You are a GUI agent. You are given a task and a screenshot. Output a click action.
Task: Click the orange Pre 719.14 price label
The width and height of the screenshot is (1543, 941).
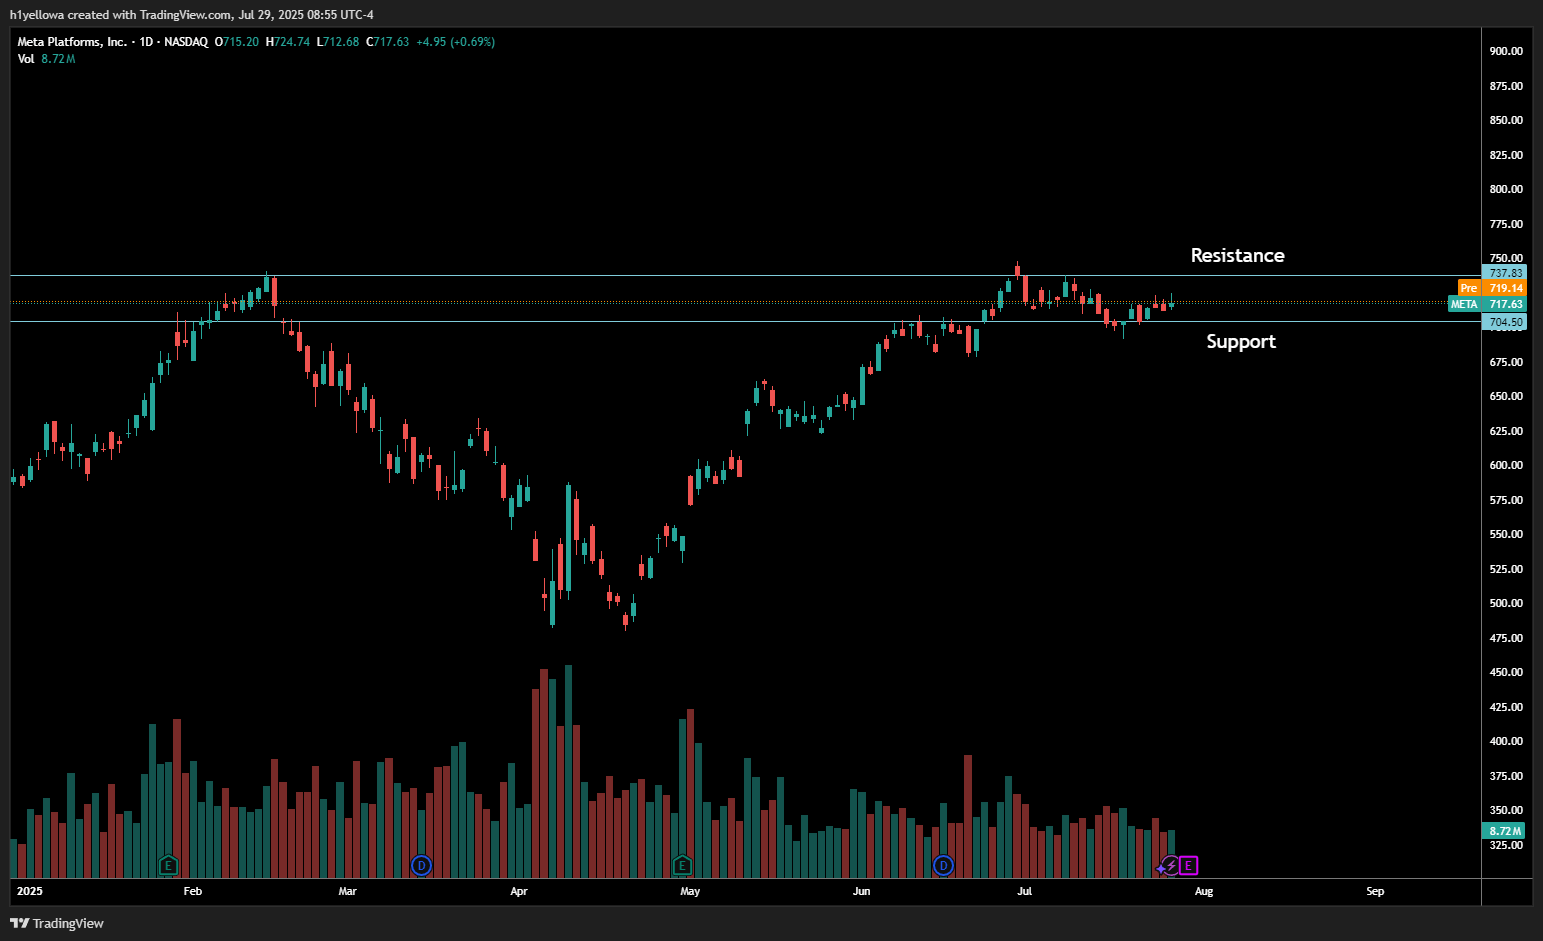[x=1492, y=288]
